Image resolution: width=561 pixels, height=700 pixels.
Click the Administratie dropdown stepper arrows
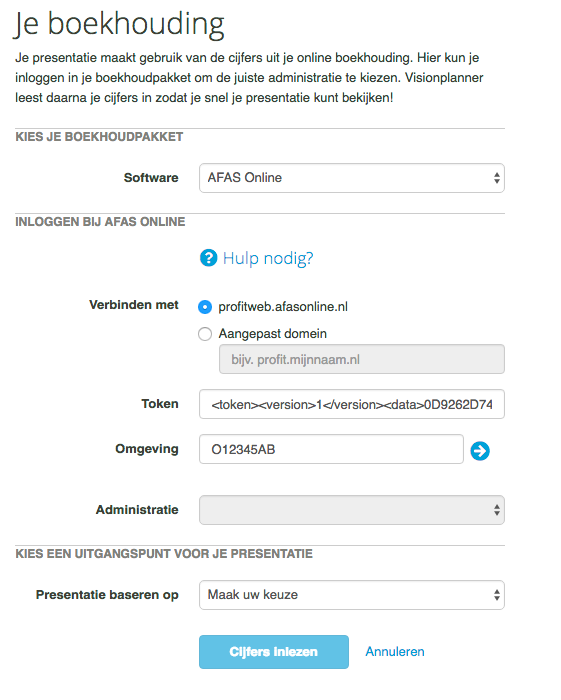tap(496, 510)
